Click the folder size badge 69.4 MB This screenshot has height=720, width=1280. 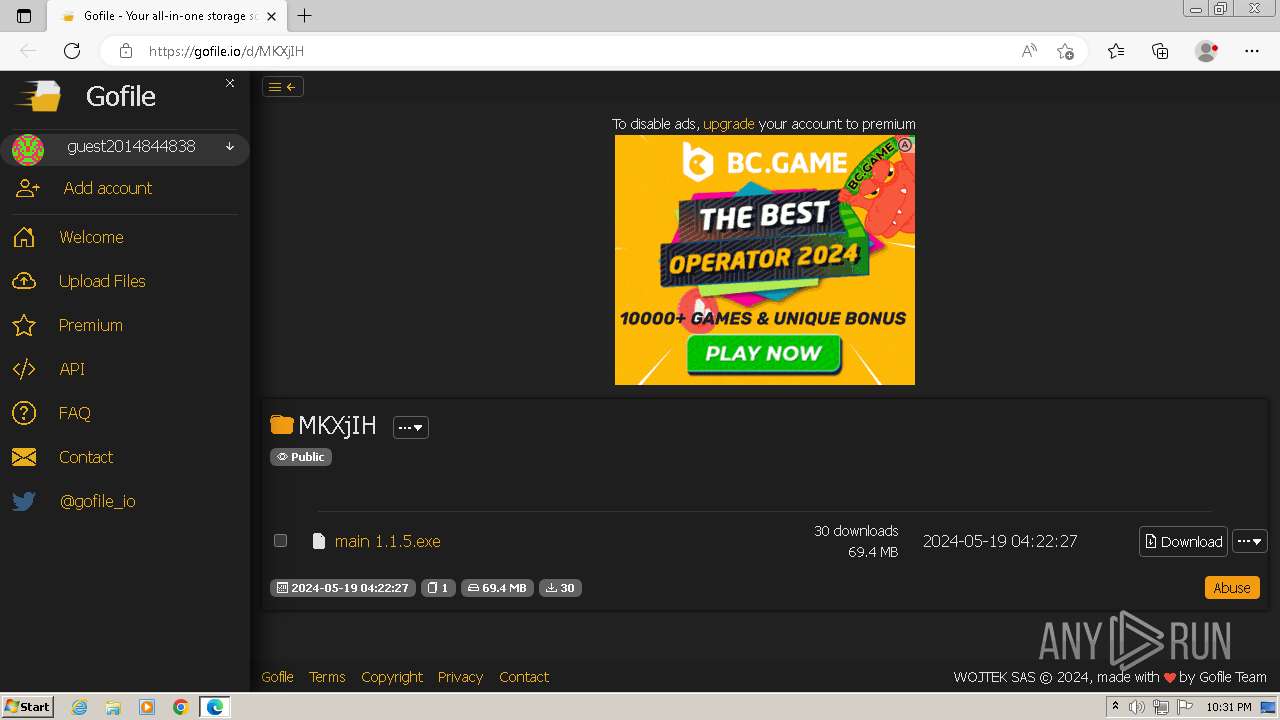click(x=497, y=588)
